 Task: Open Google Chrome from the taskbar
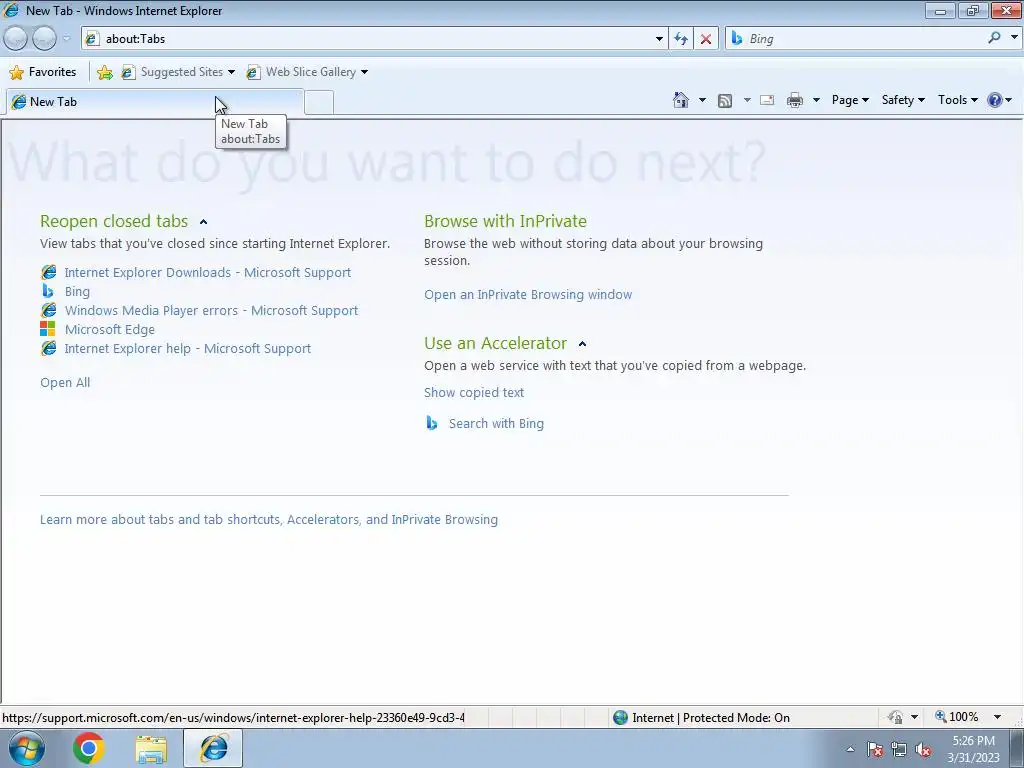coord(89,748)
